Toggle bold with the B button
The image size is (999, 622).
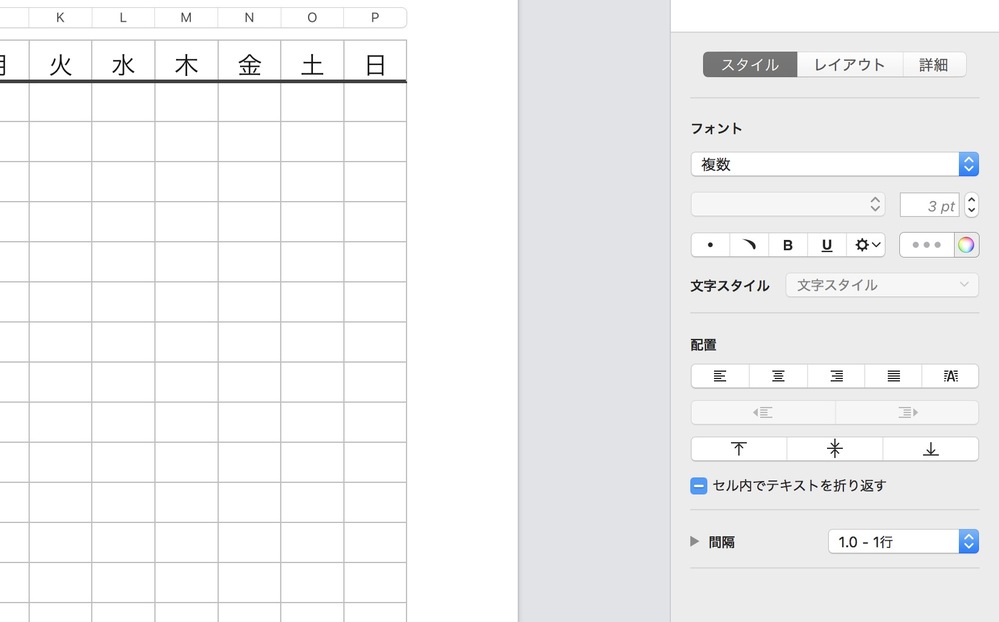(x=787, y=245)
